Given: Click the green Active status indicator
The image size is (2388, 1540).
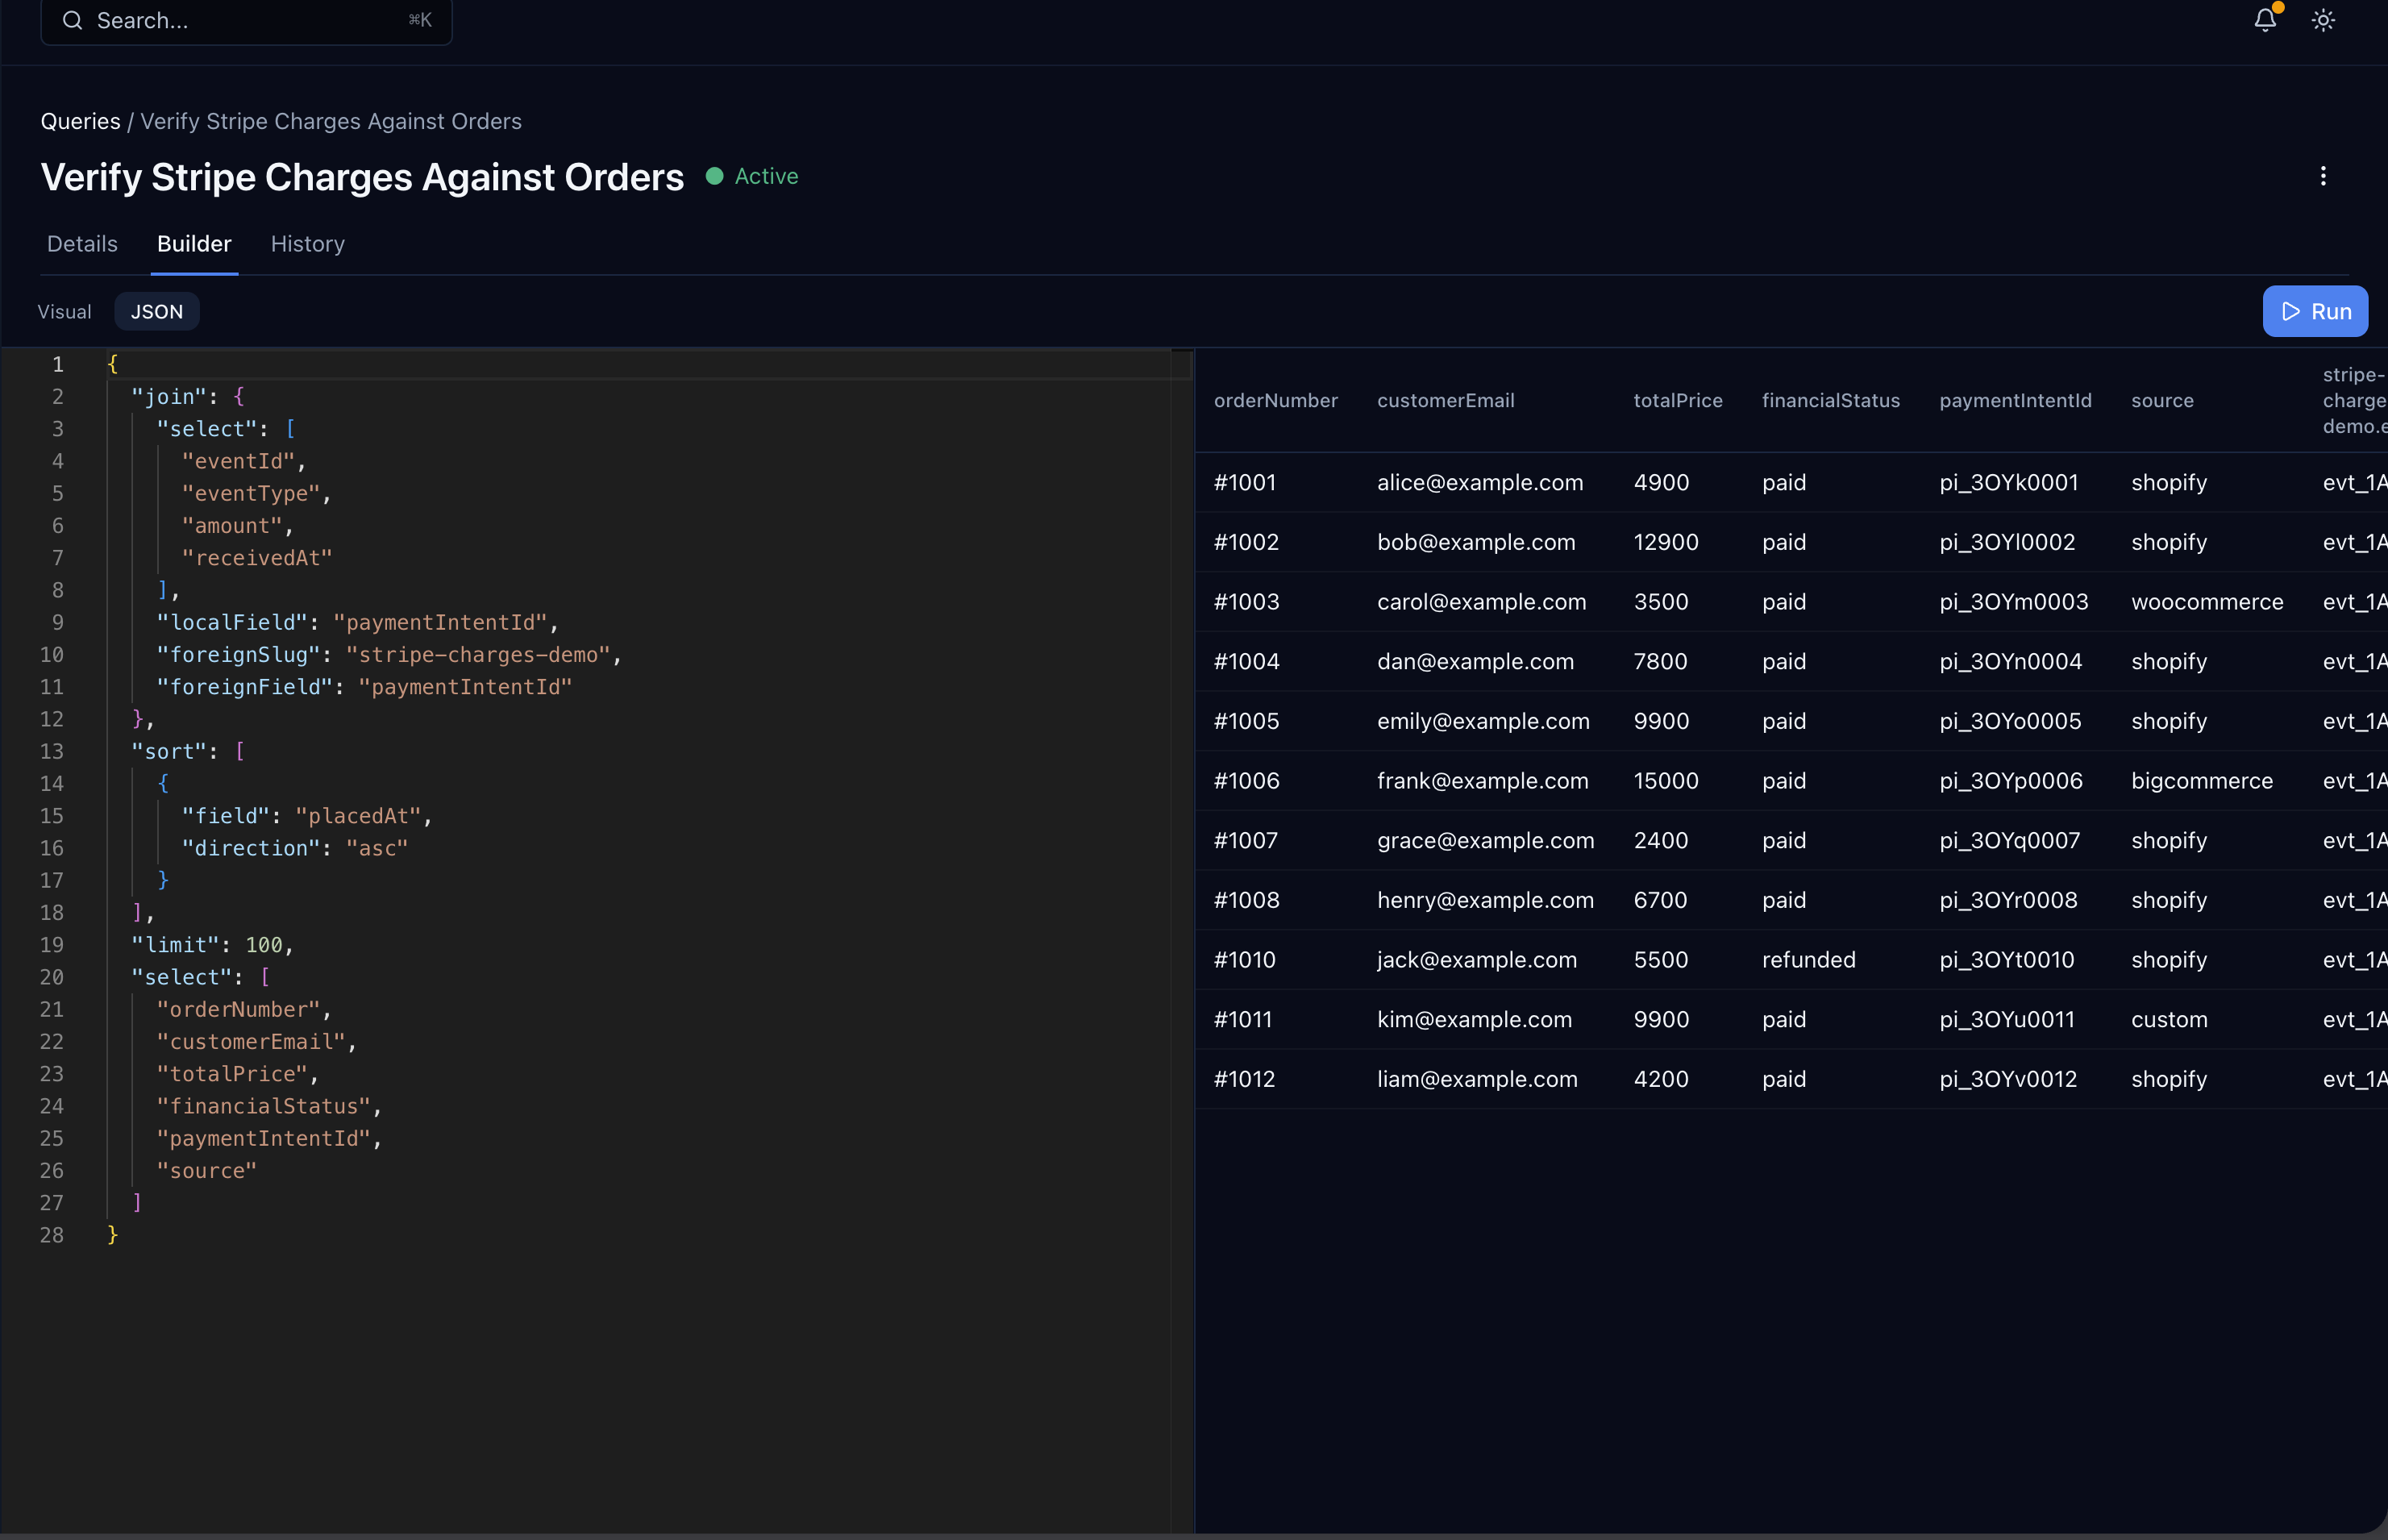Looking at the screenshot, I should (752, 176).
